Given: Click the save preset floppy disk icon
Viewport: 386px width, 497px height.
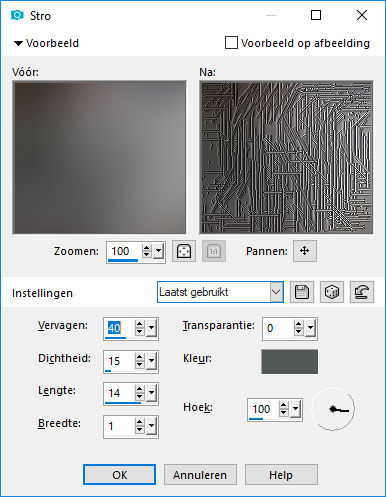Looking at the screenshot, I should click(x=302, y=292).
